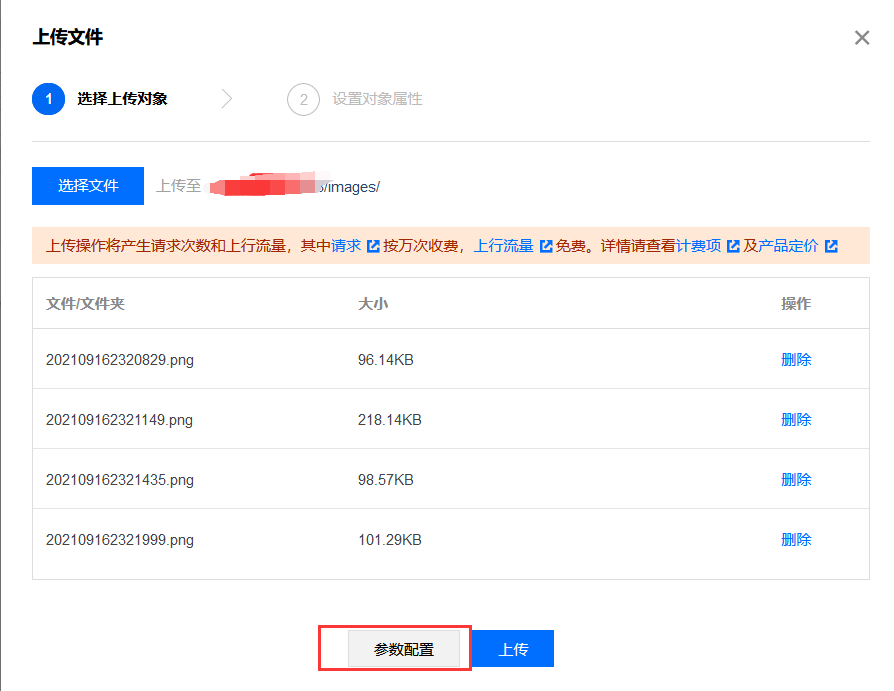894x691 pixels.
Task: Delete file 202109162320829.png
Action: point(796,360)
